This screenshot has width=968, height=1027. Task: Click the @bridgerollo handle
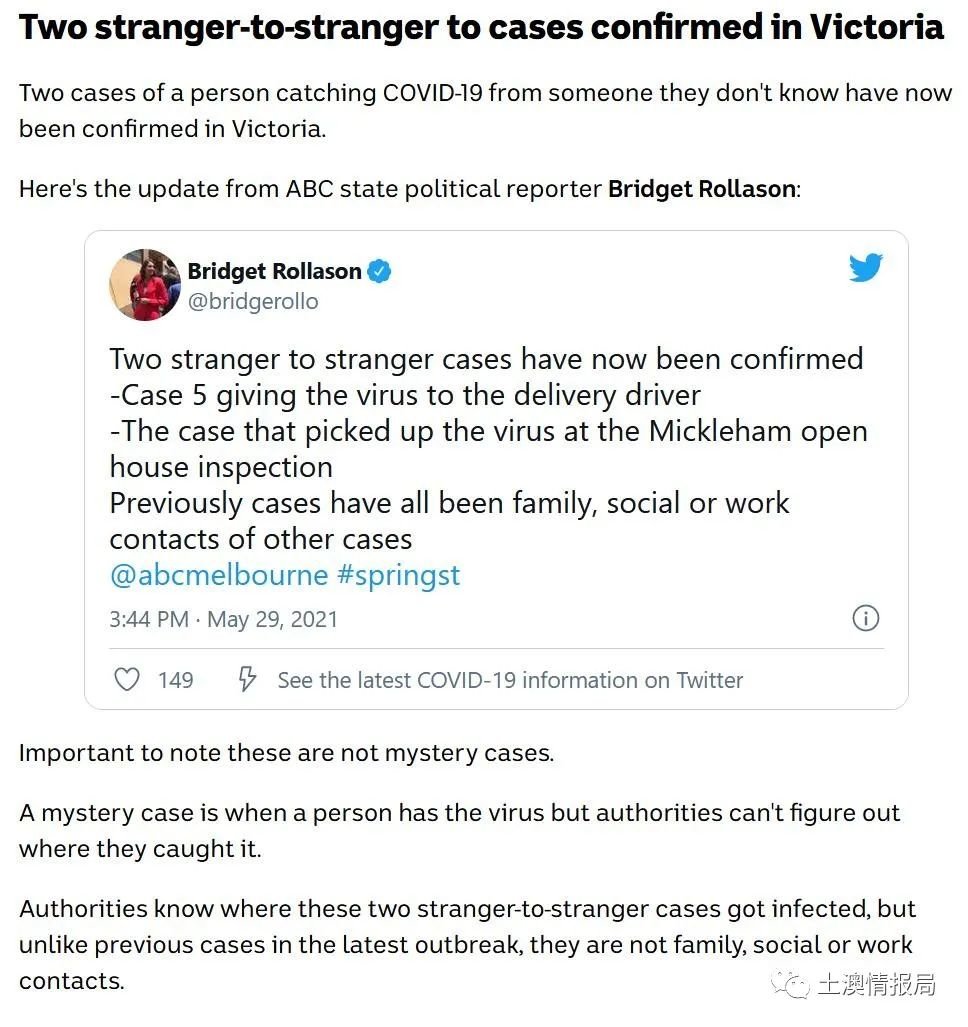point(253,301)
